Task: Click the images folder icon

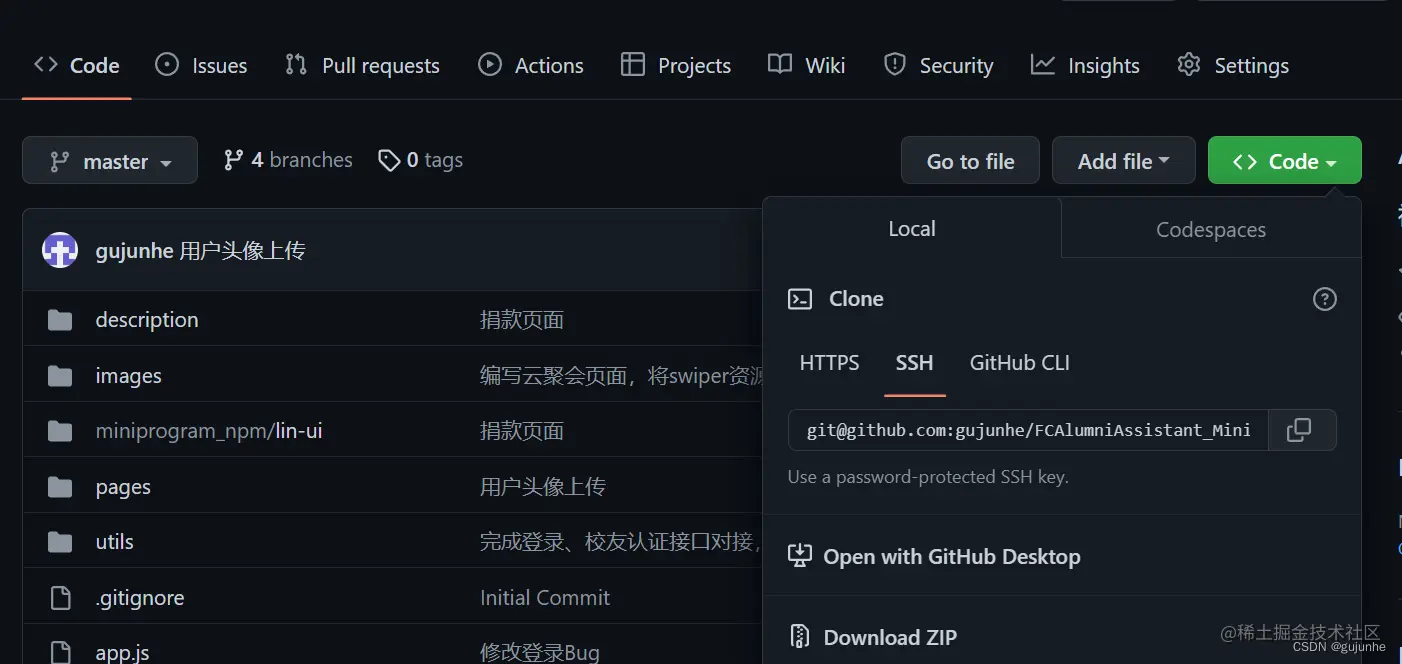Action: [x=60, y=376]
